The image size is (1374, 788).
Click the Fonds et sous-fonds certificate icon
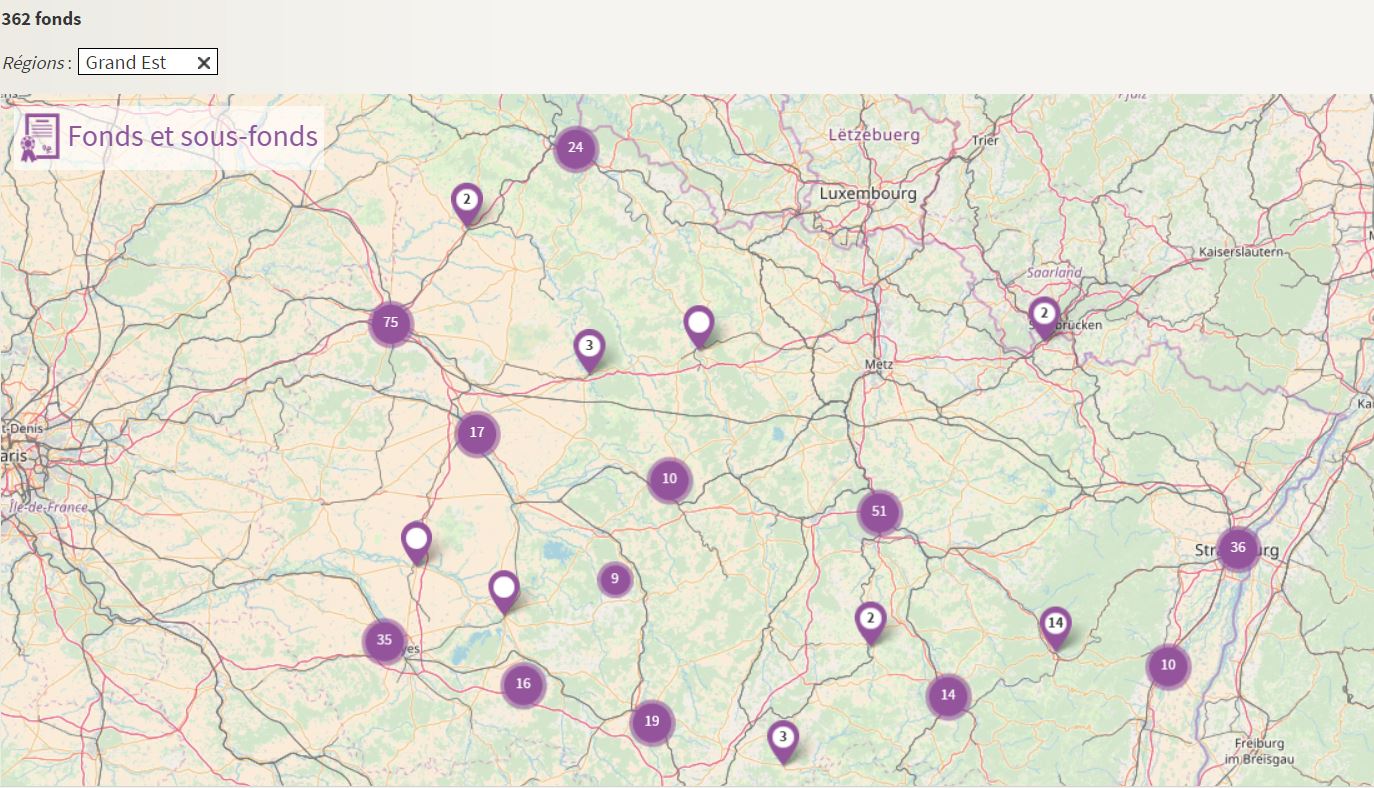coord(40,138)
